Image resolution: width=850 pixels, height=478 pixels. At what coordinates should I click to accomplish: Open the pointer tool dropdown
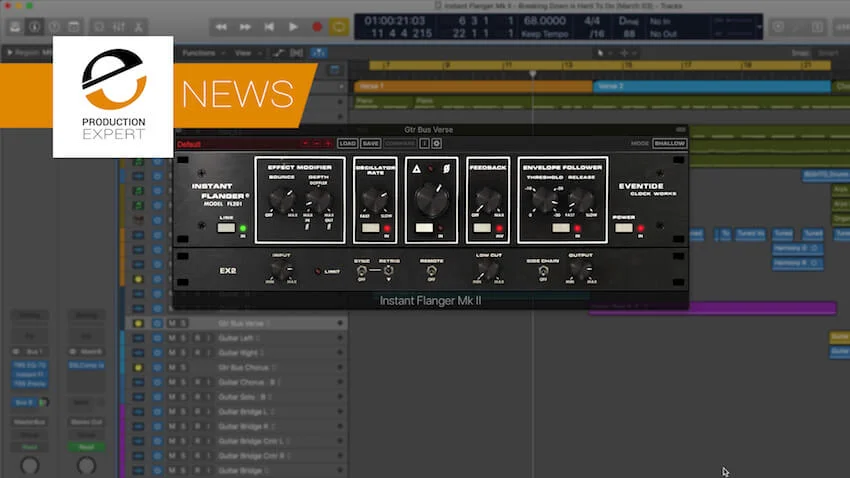tap(603, 53)
